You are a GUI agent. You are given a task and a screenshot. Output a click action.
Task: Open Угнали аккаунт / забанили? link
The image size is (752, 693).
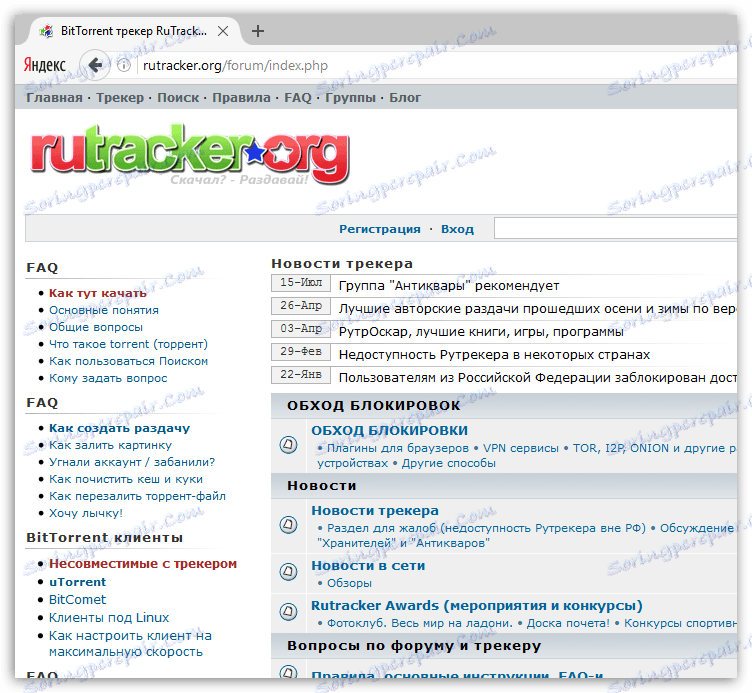132,462
